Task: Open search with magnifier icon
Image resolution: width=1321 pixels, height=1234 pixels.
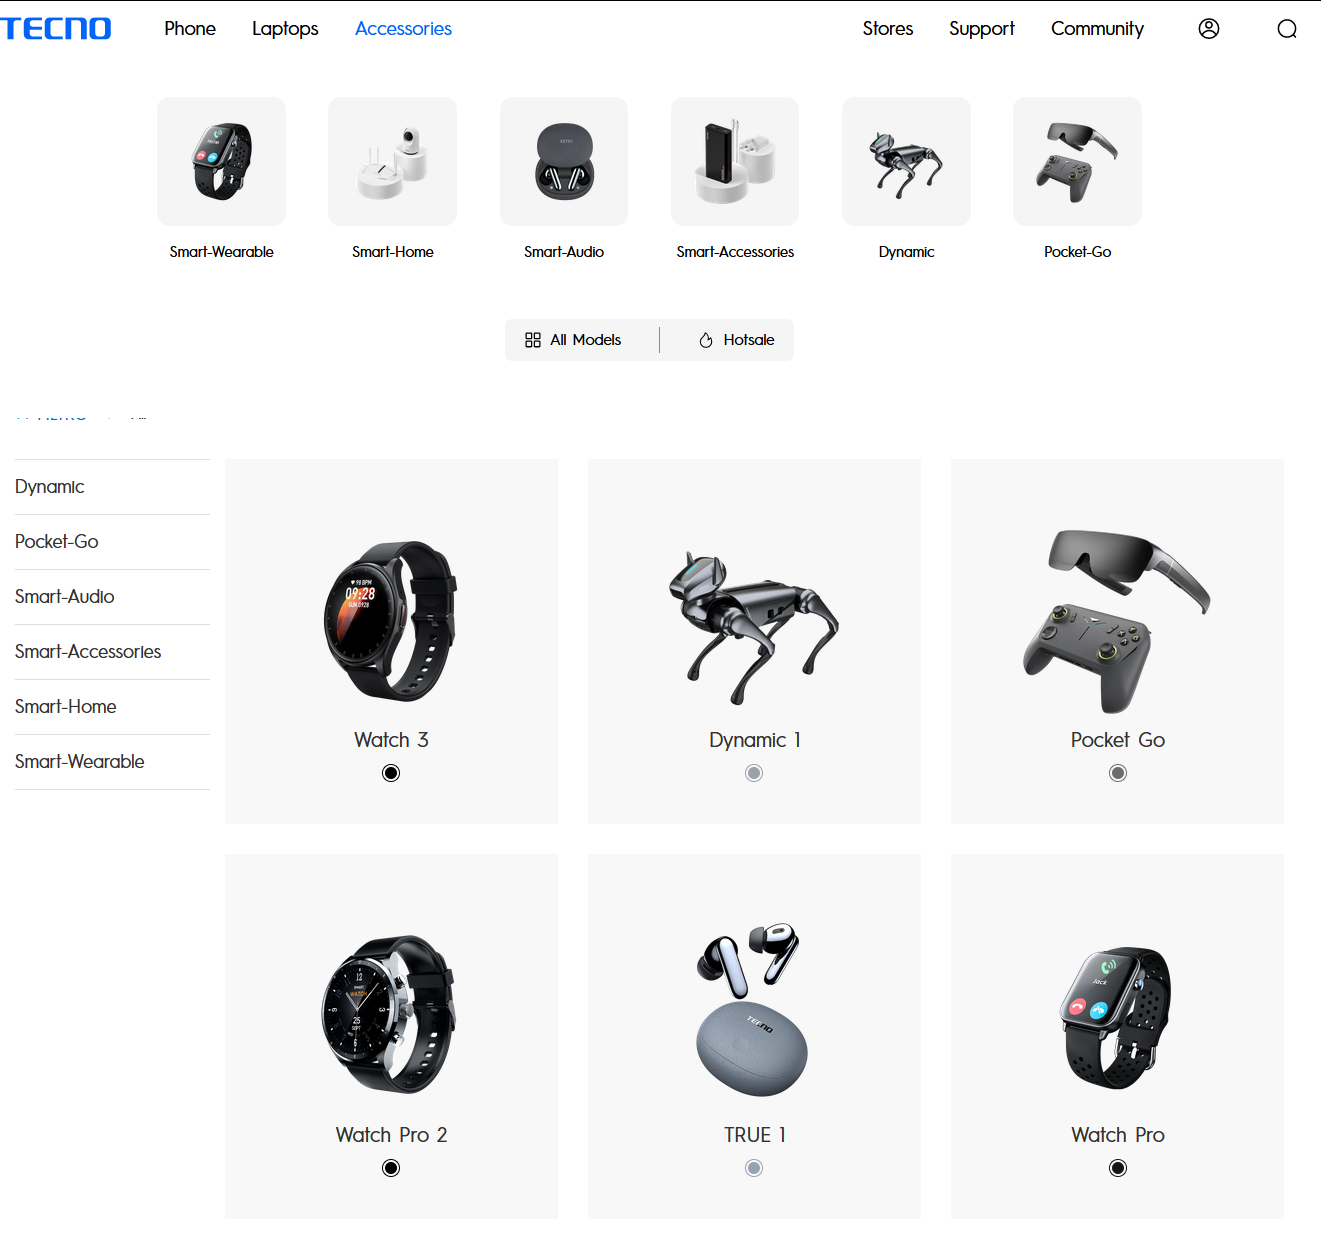Action: tap(1287, 29)
